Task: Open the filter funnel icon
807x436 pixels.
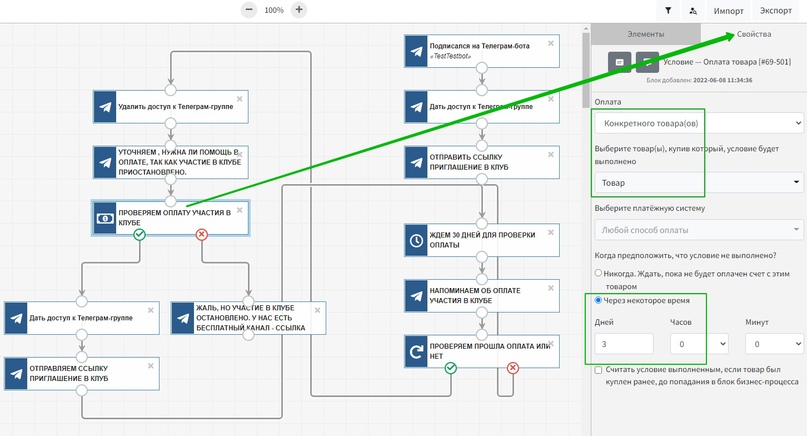Action: pyautogui.click(x=668, y=10)
